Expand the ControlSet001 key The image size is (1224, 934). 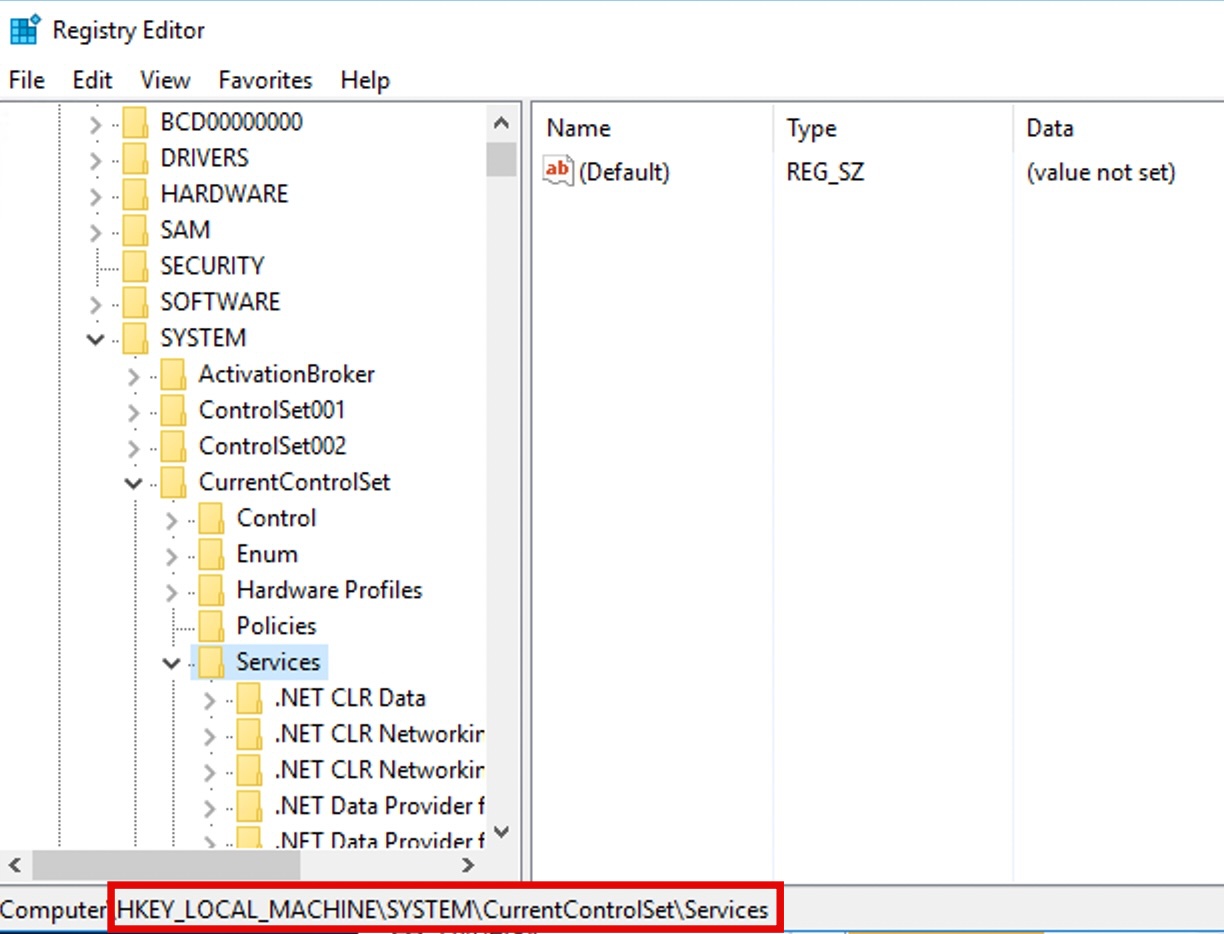(x=133, y=413)
